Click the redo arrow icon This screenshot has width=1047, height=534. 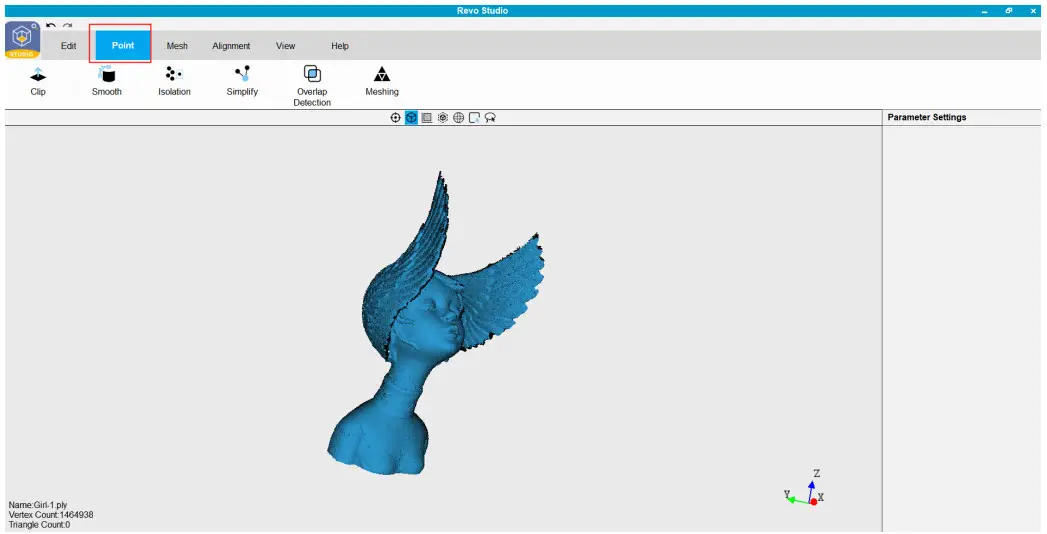point(67,26)
